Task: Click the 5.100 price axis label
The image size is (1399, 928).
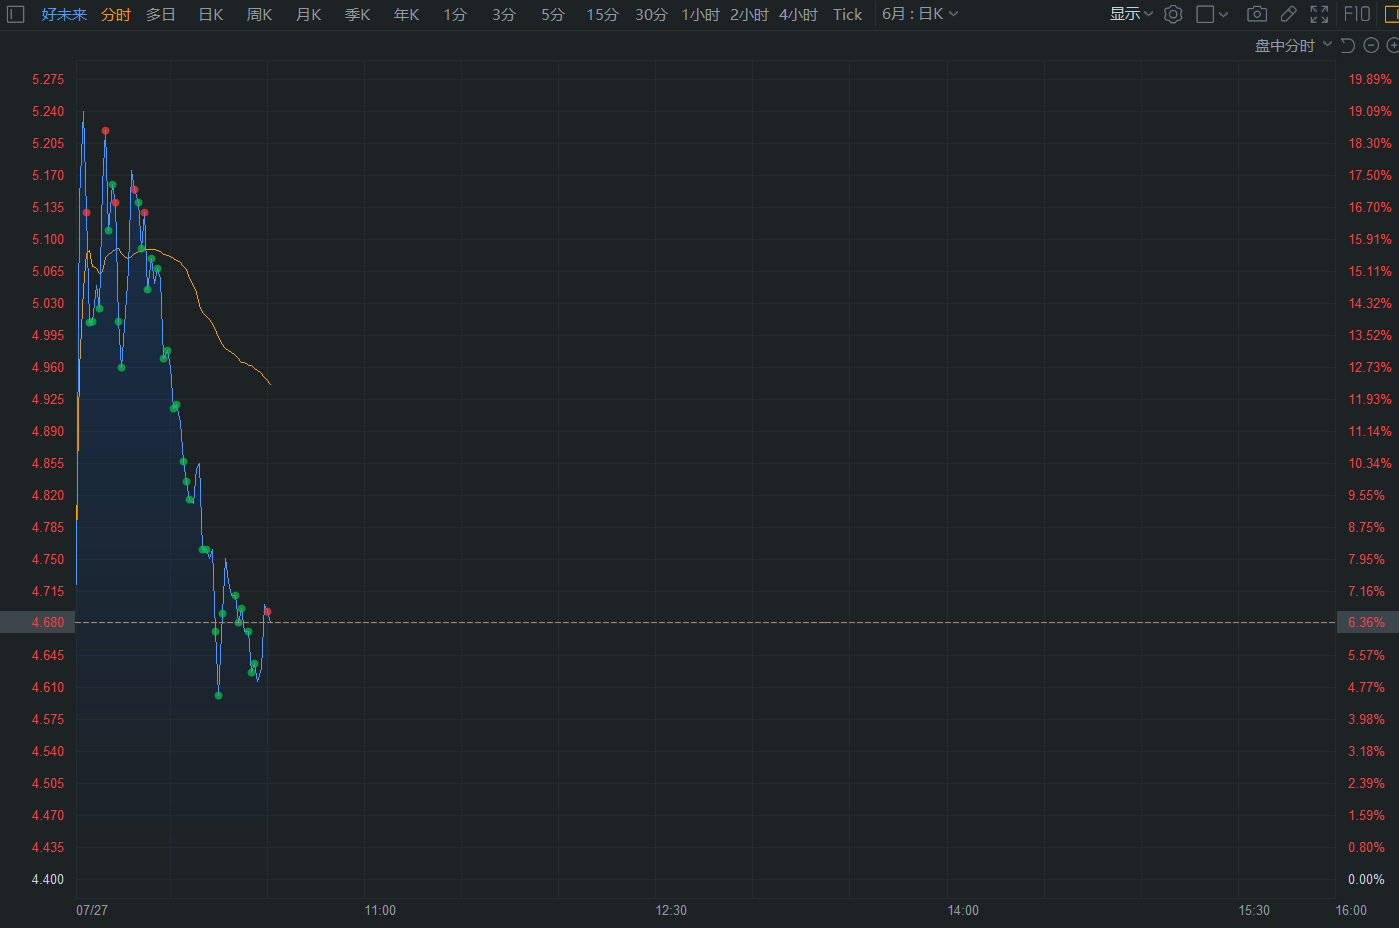Action: pos(48,239)
